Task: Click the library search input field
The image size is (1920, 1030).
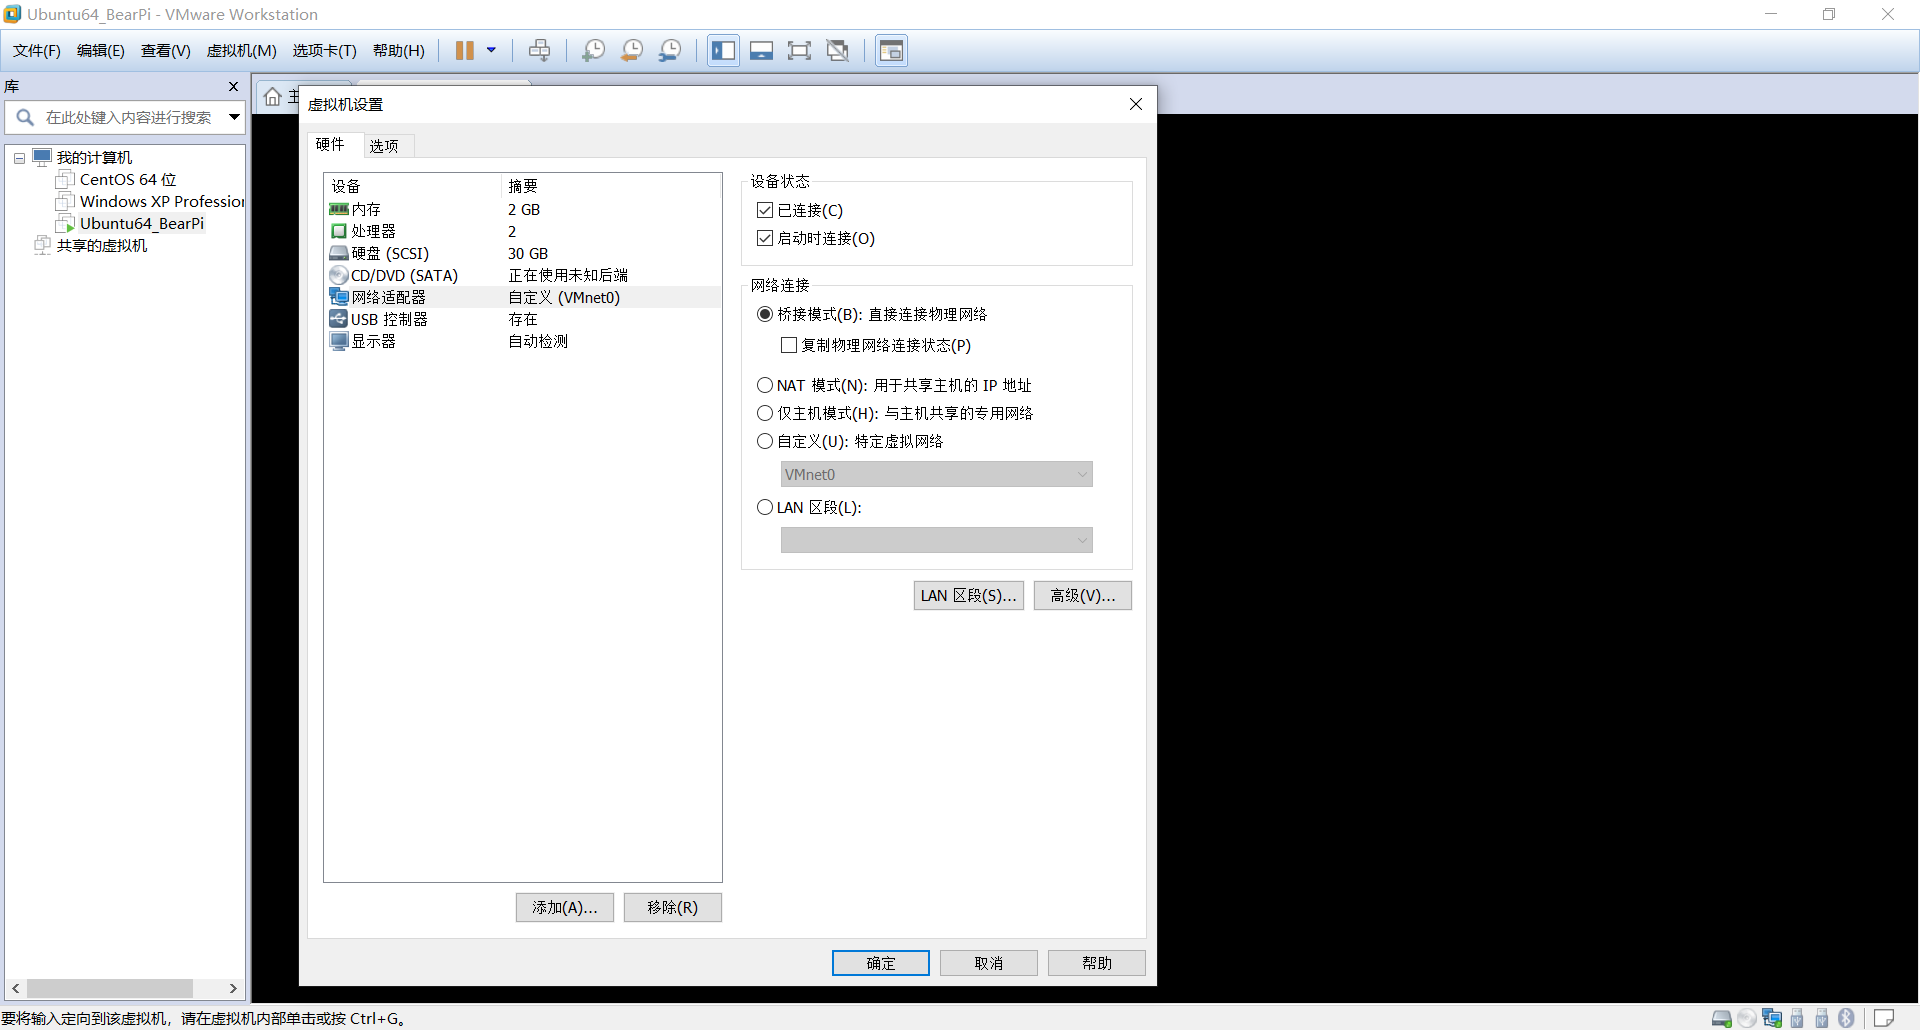Action: [128, 117]
